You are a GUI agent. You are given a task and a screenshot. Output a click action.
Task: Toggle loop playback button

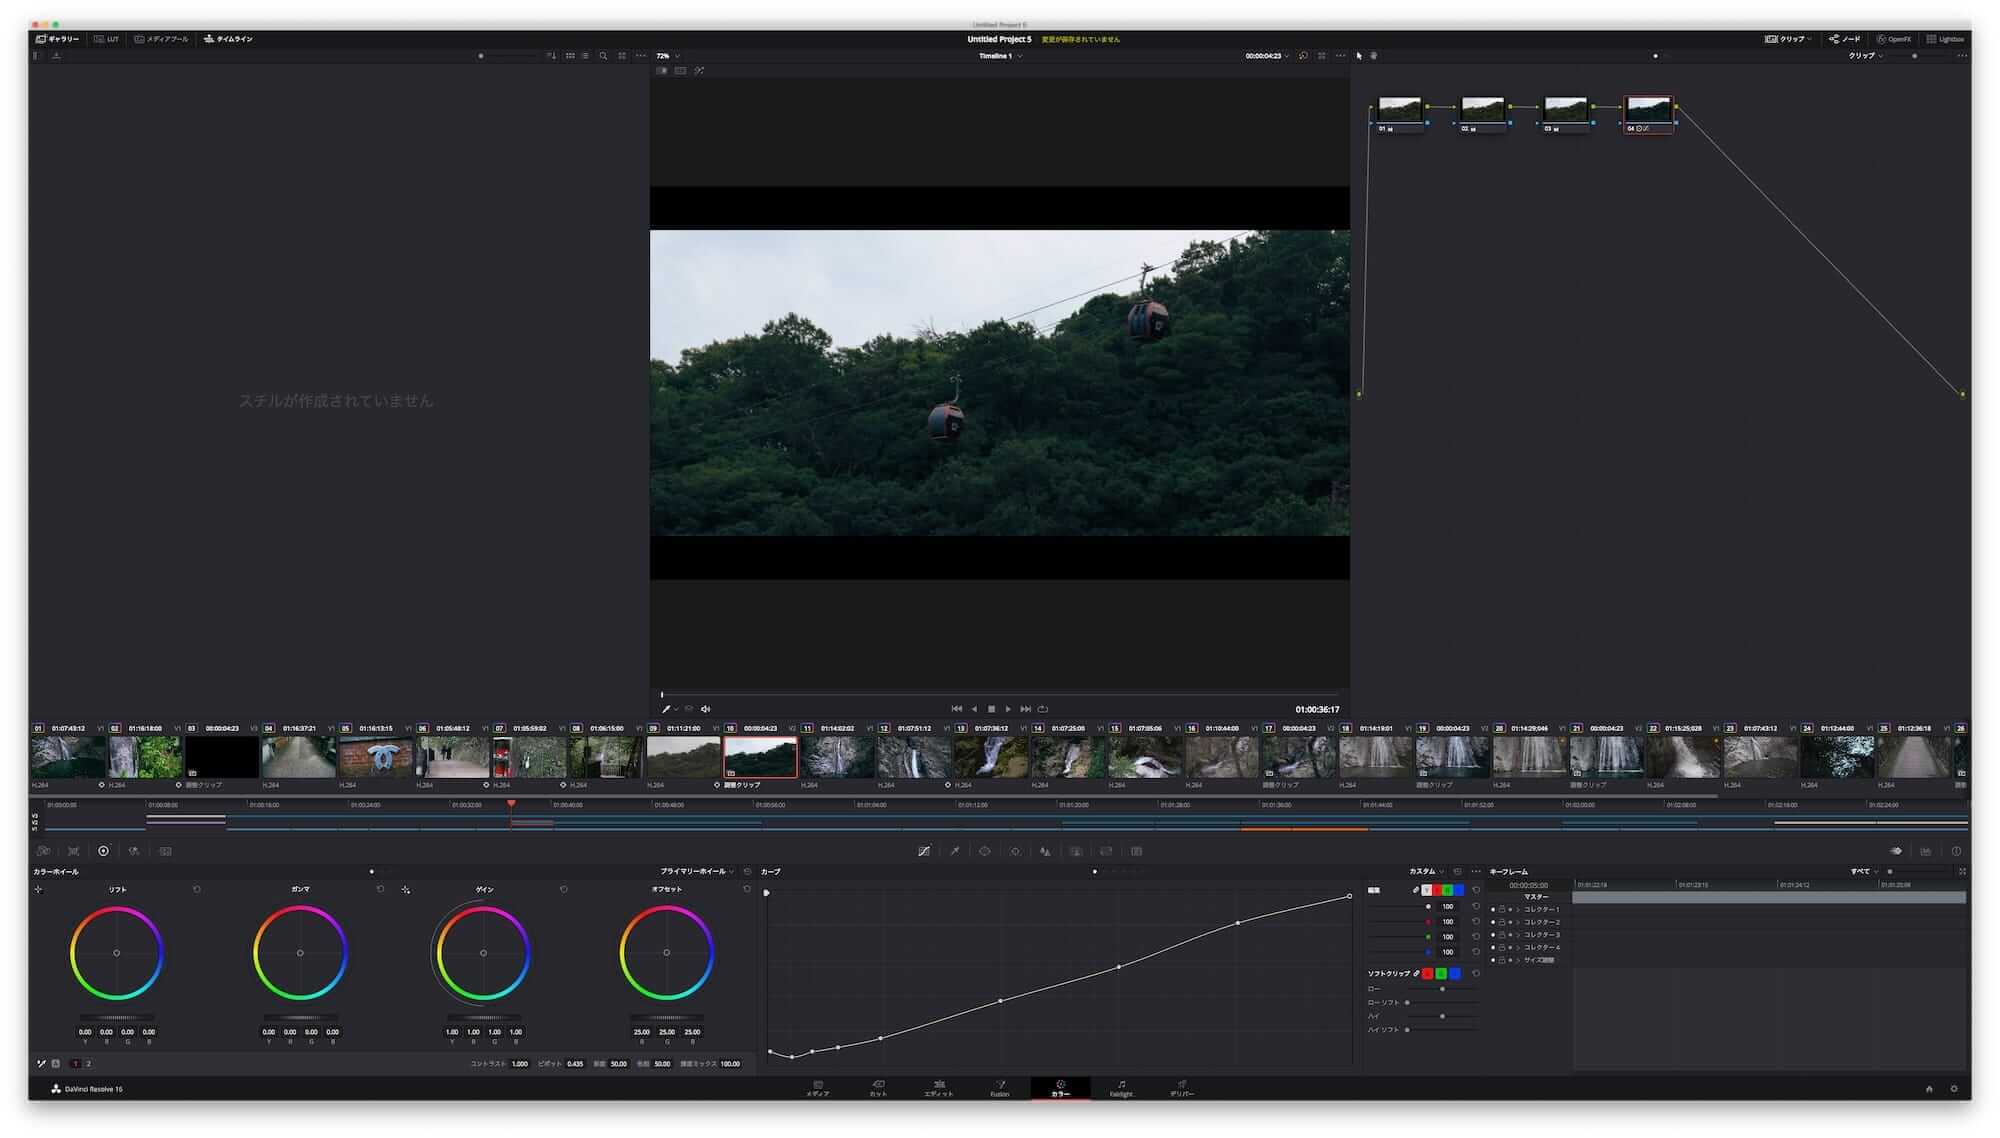pyautogui.click(x=1043, y=709)
